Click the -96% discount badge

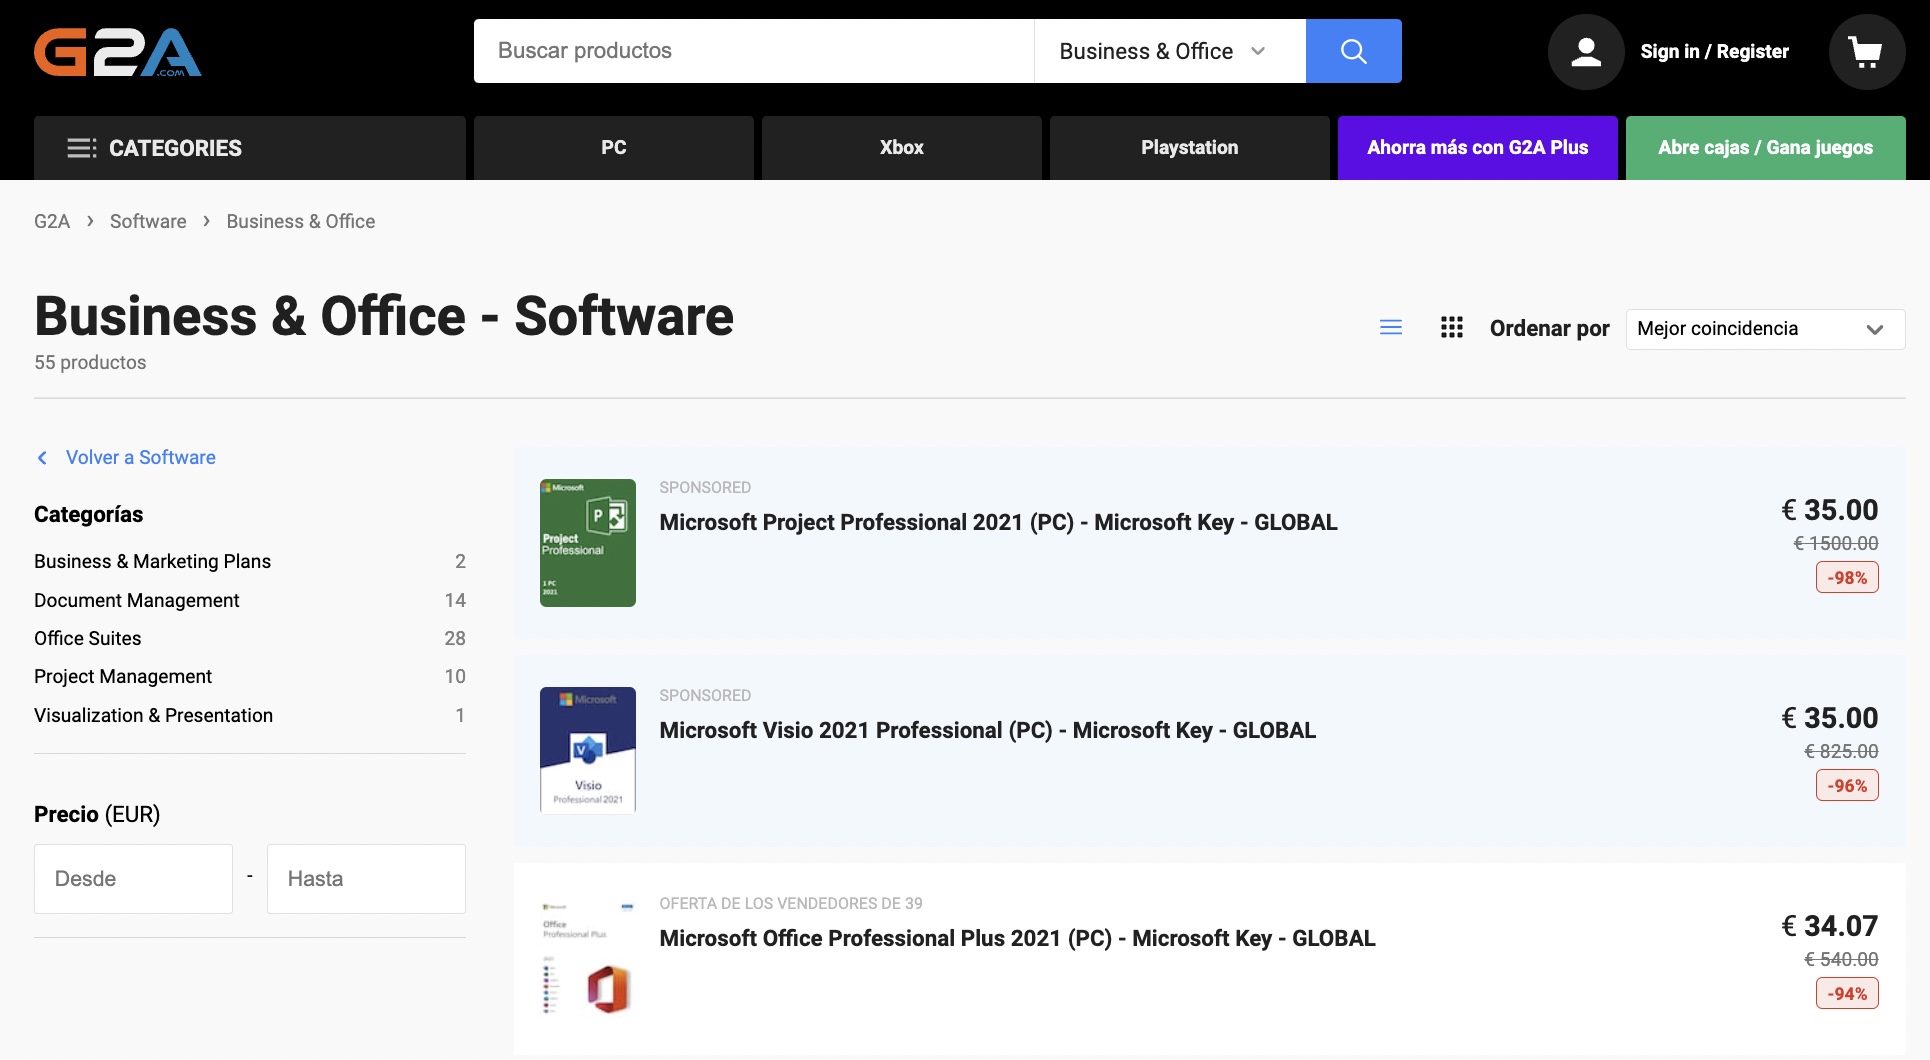click(x=1847, y=786)
